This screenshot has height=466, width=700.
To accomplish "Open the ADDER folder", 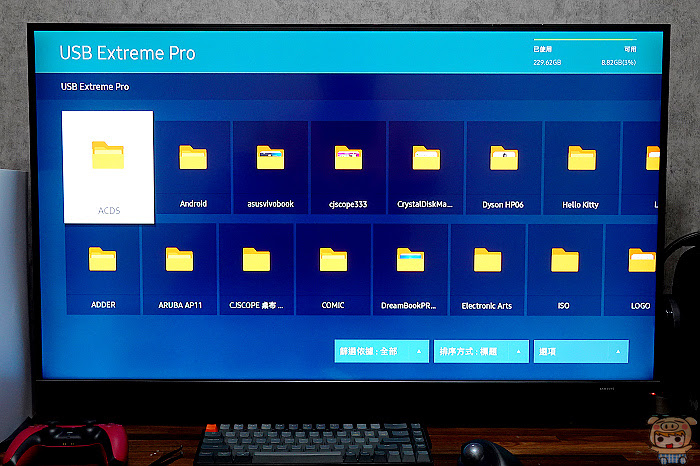I will pos(103,270).
